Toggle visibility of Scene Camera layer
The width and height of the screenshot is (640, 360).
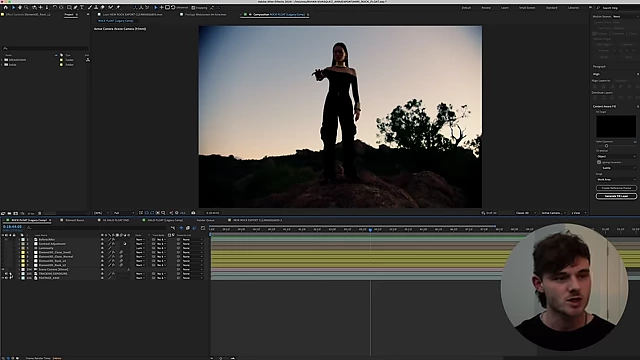tap(2, 269)
